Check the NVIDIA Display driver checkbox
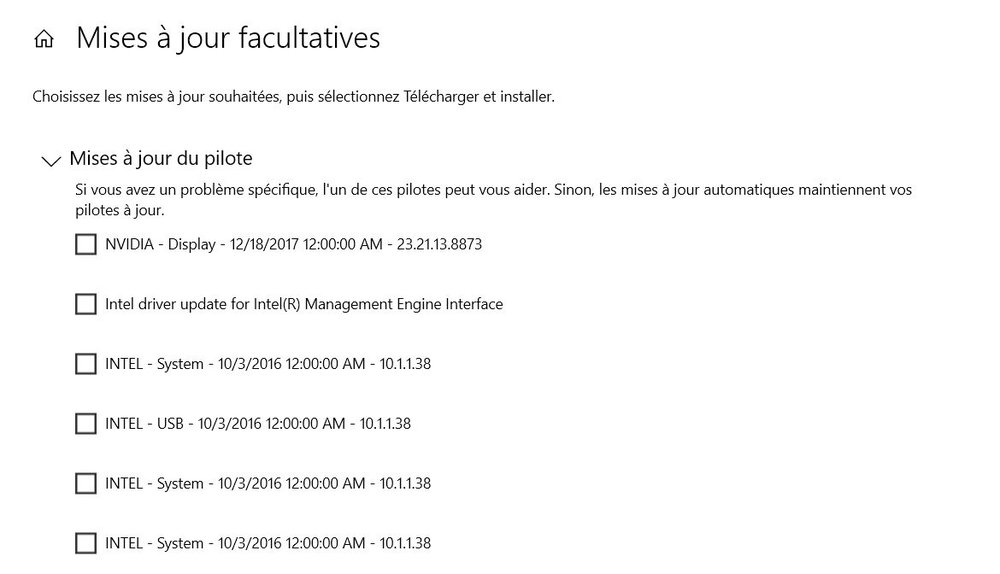This screenshot has height=574, width=1000. 86,244
